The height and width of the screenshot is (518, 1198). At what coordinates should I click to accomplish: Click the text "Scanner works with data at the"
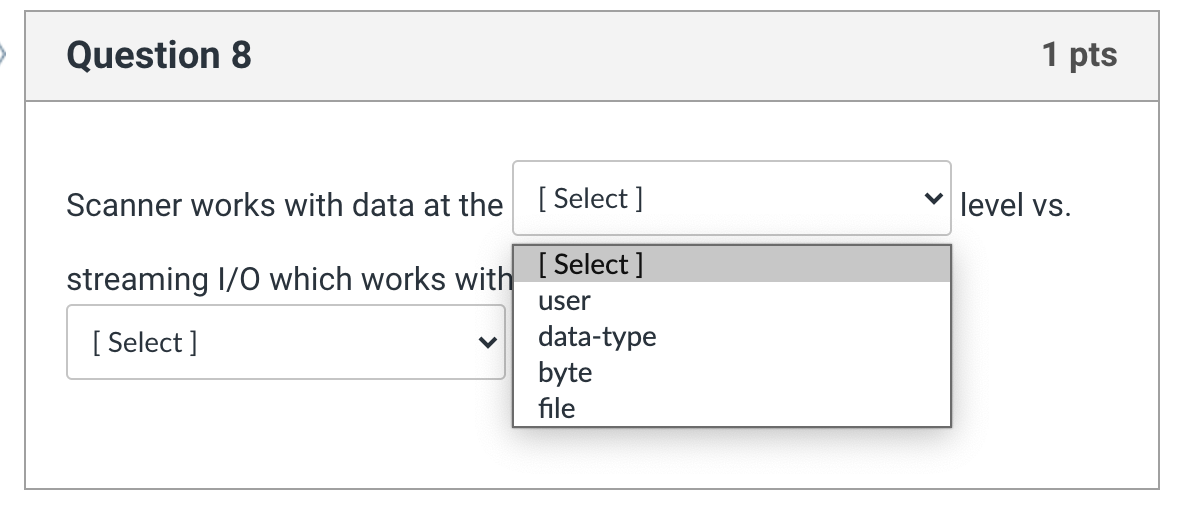tap(284, 206)
